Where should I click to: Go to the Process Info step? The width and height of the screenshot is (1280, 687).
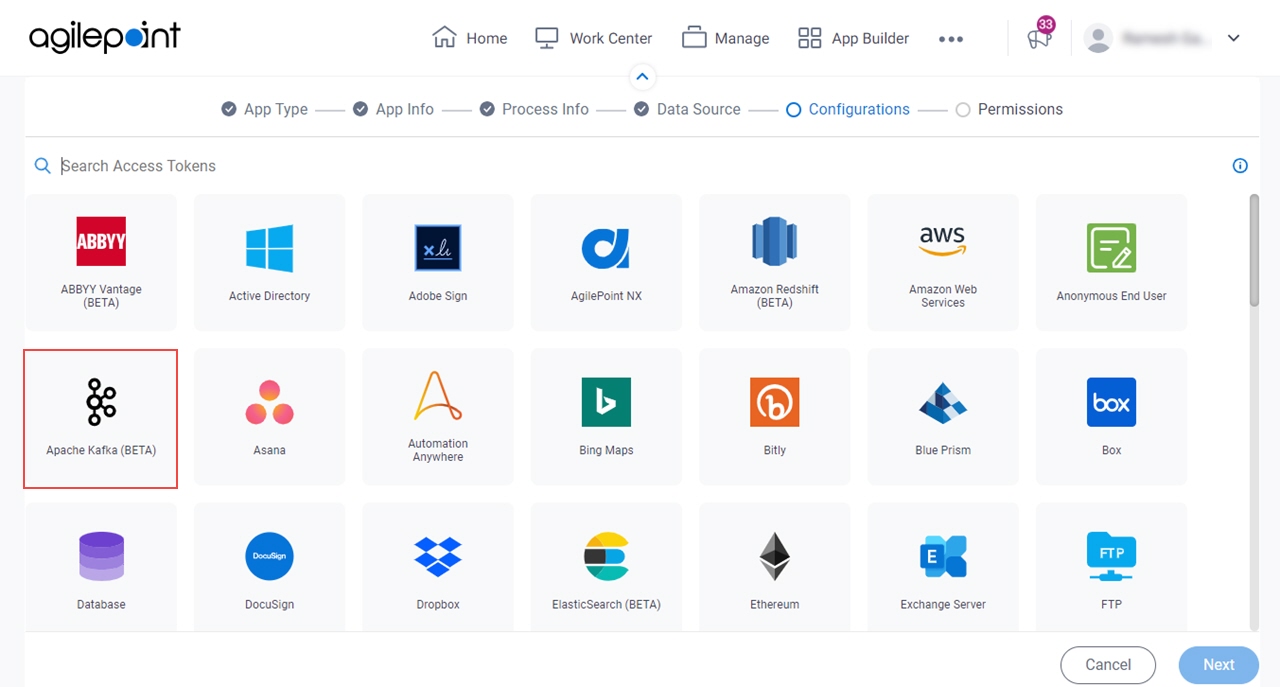534,109
